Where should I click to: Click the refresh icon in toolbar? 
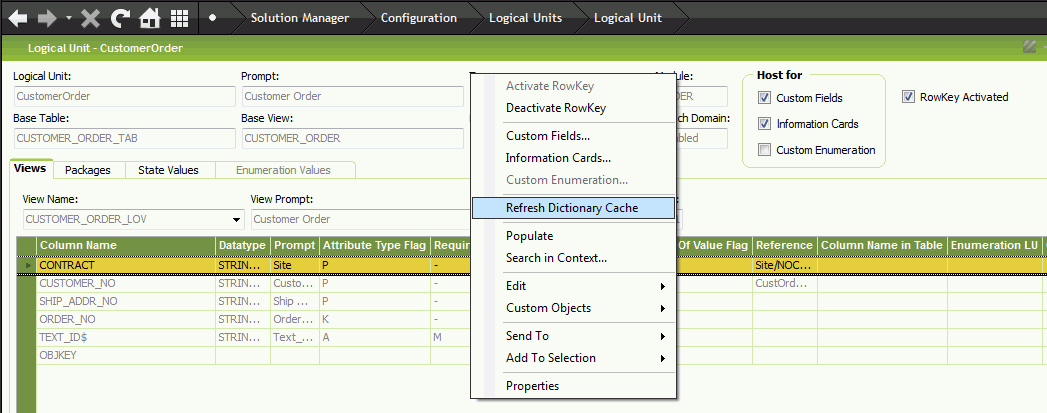click(x=120, y=18)
